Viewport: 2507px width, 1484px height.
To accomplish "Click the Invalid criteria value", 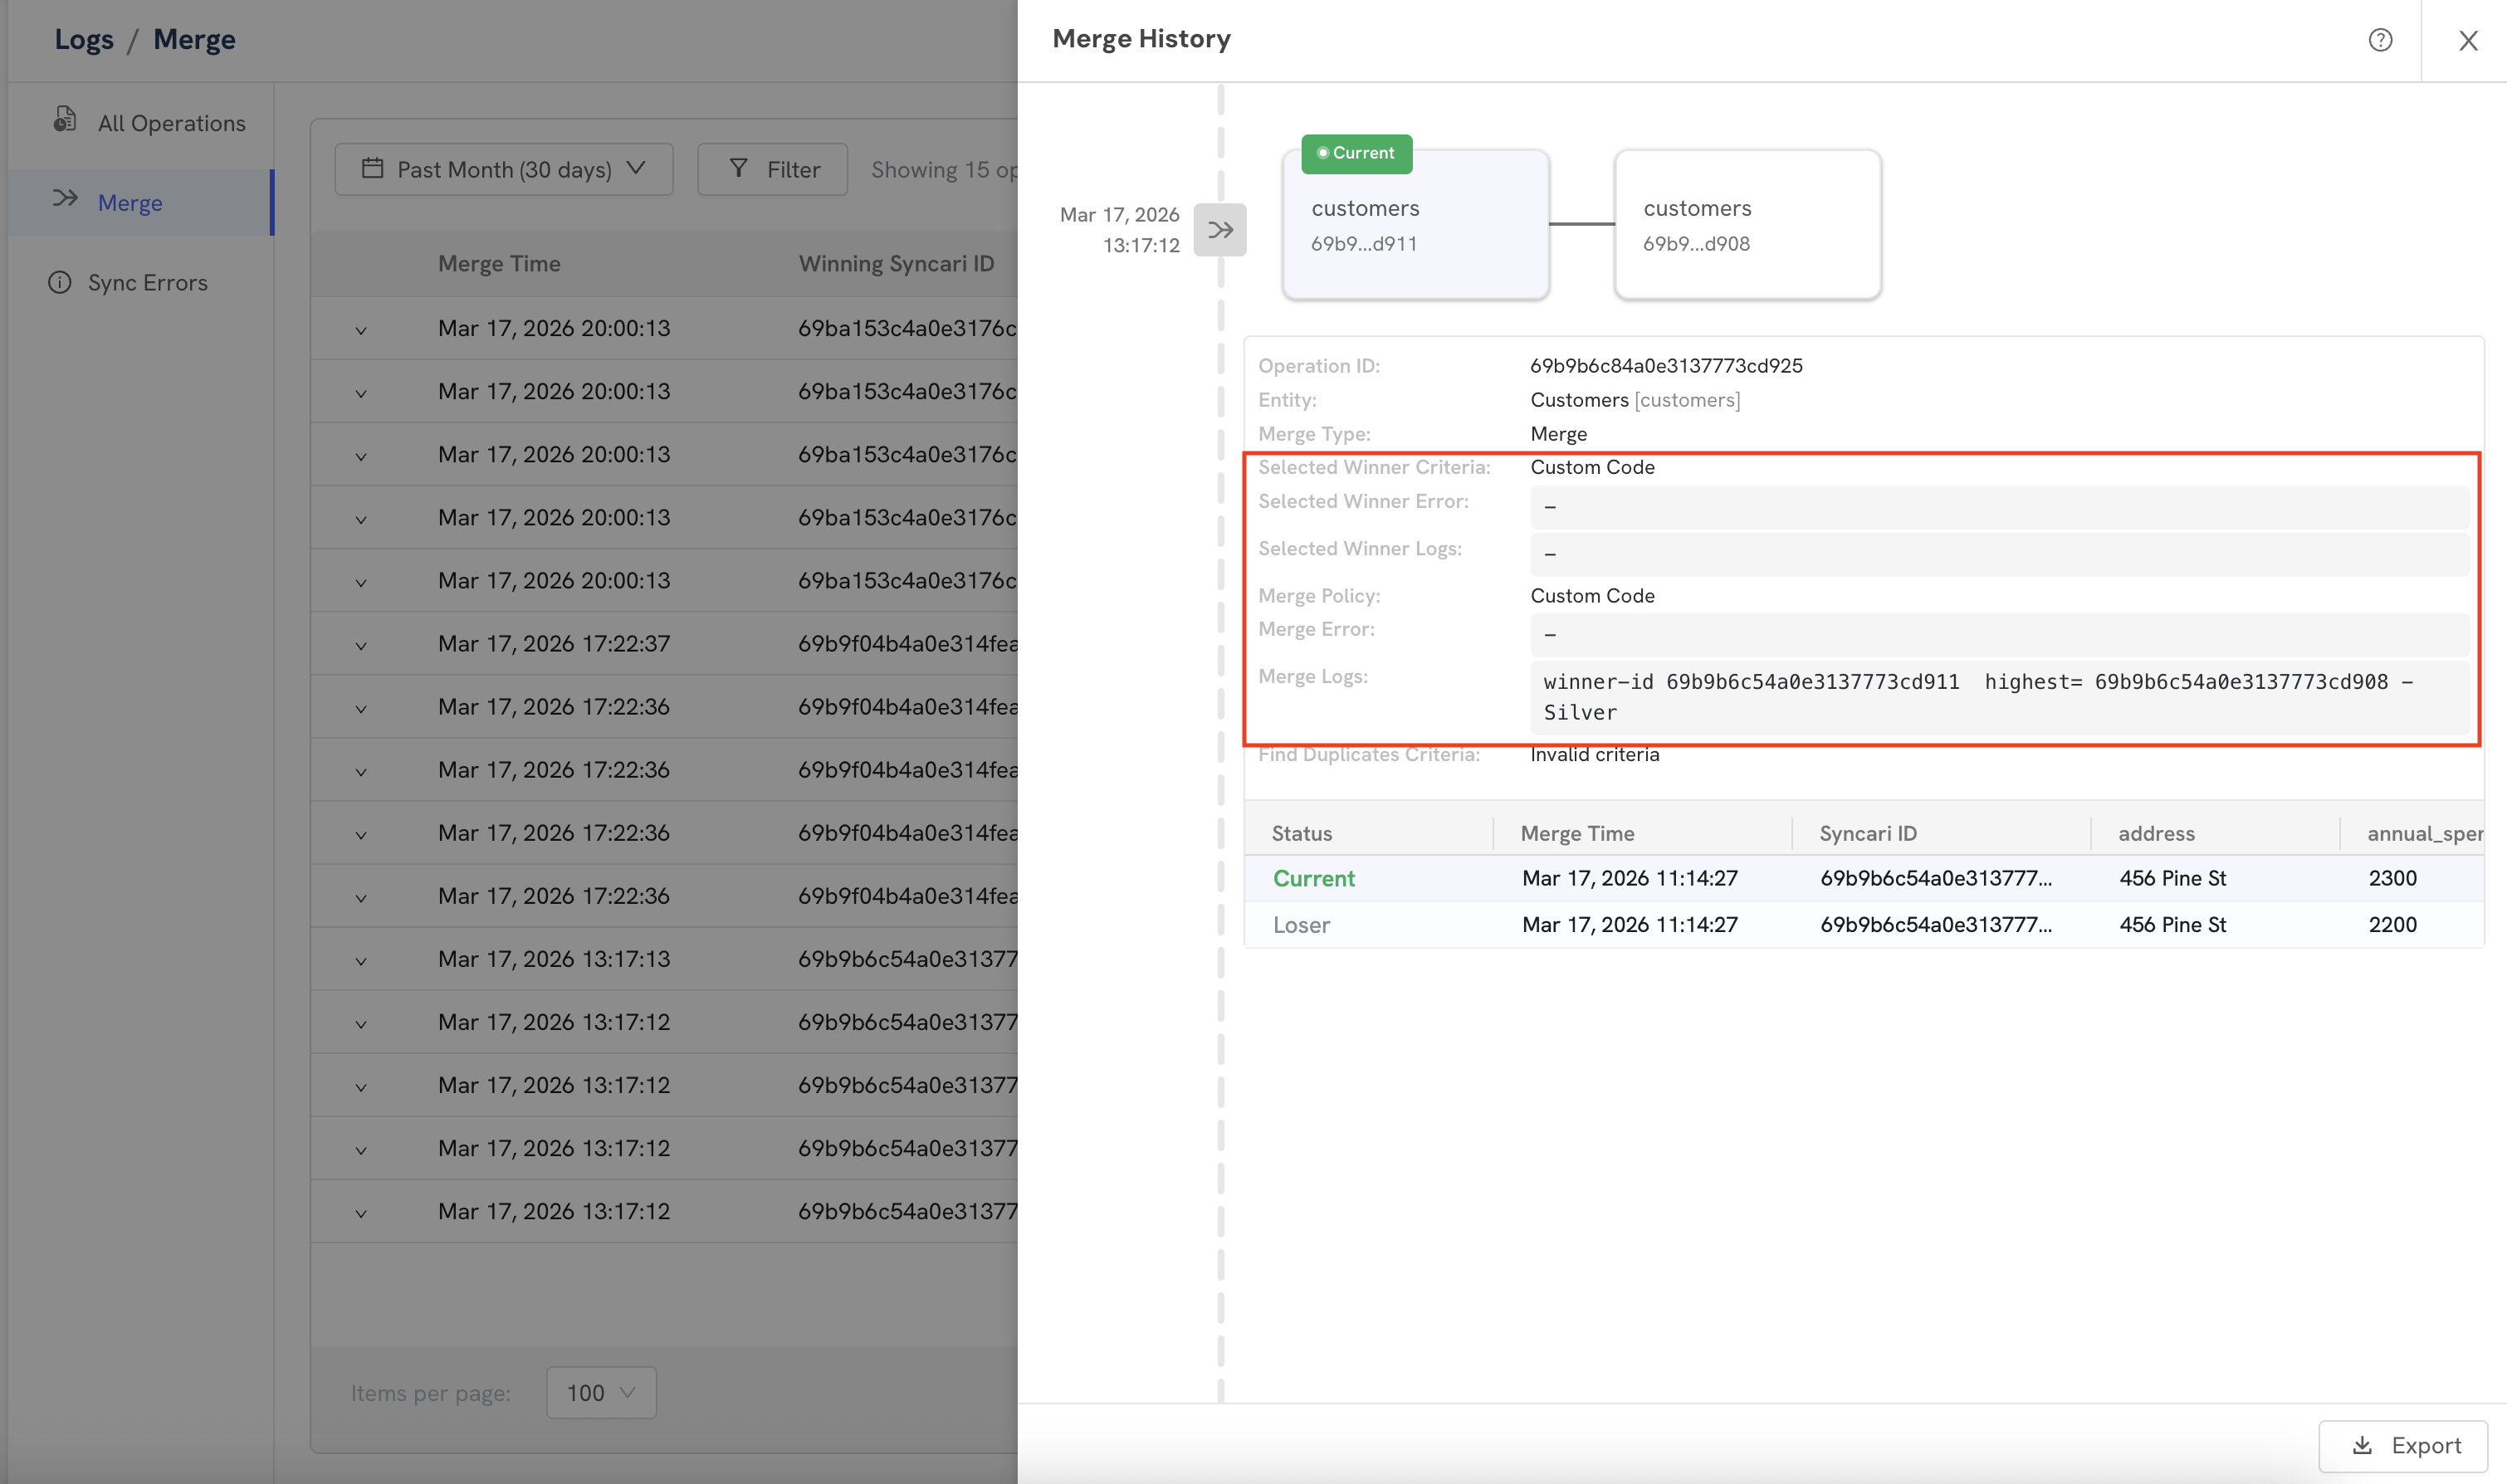I will tap(1594, 755).
